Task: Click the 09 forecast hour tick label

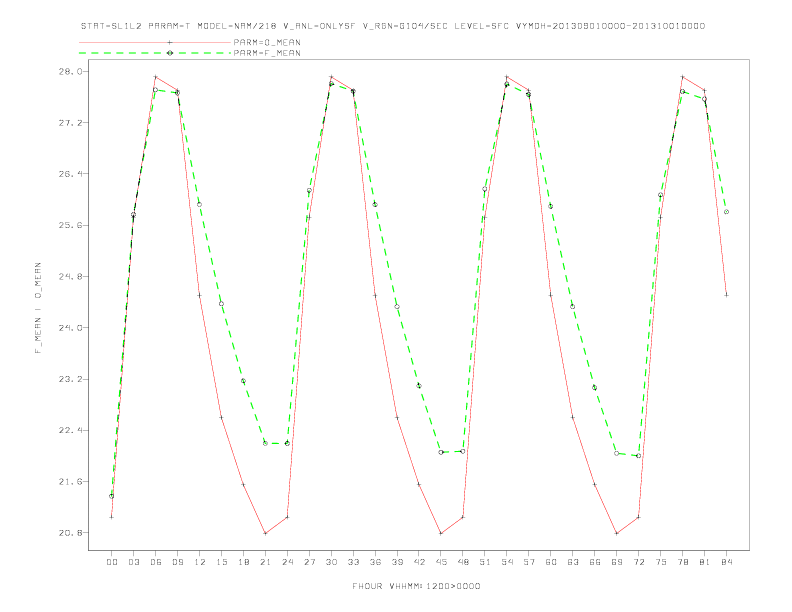Action: point(177,562)
